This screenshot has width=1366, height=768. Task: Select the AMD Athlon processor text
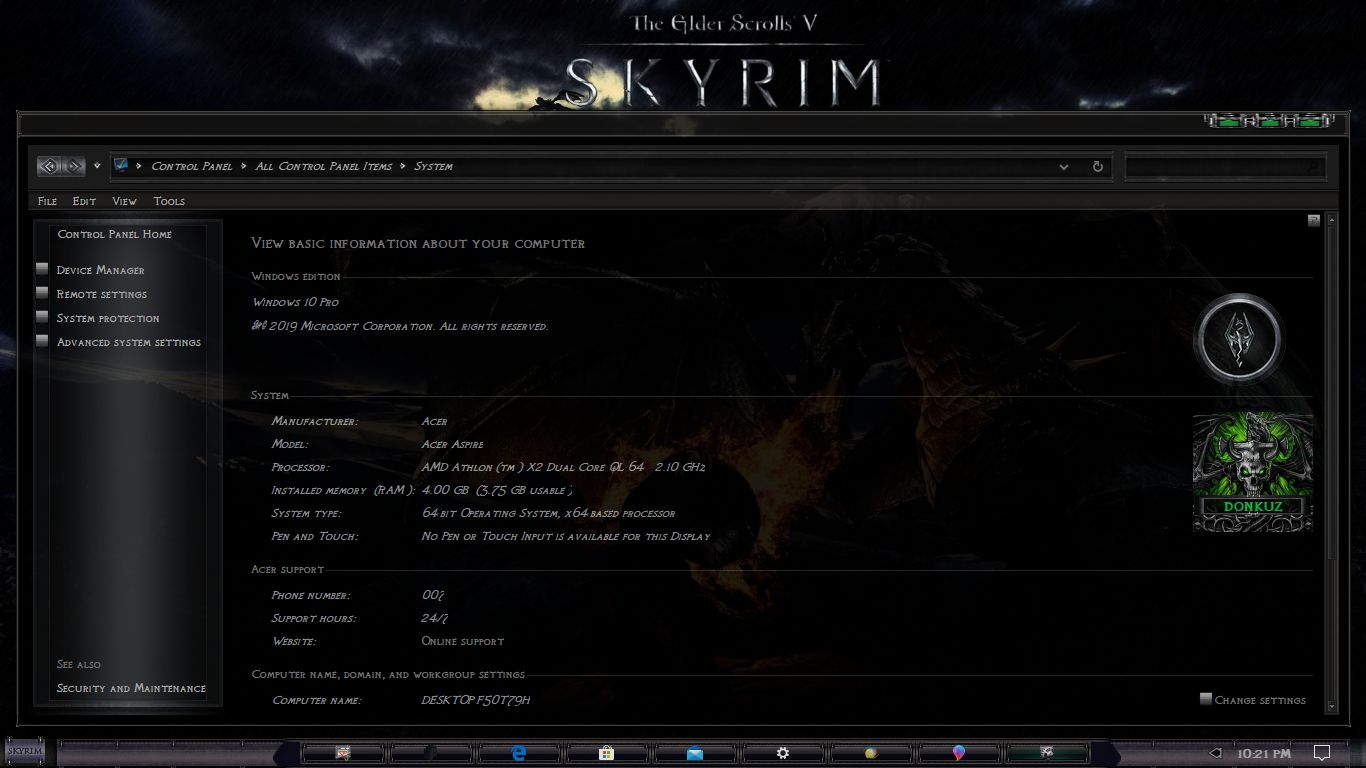tap(564, 467)
